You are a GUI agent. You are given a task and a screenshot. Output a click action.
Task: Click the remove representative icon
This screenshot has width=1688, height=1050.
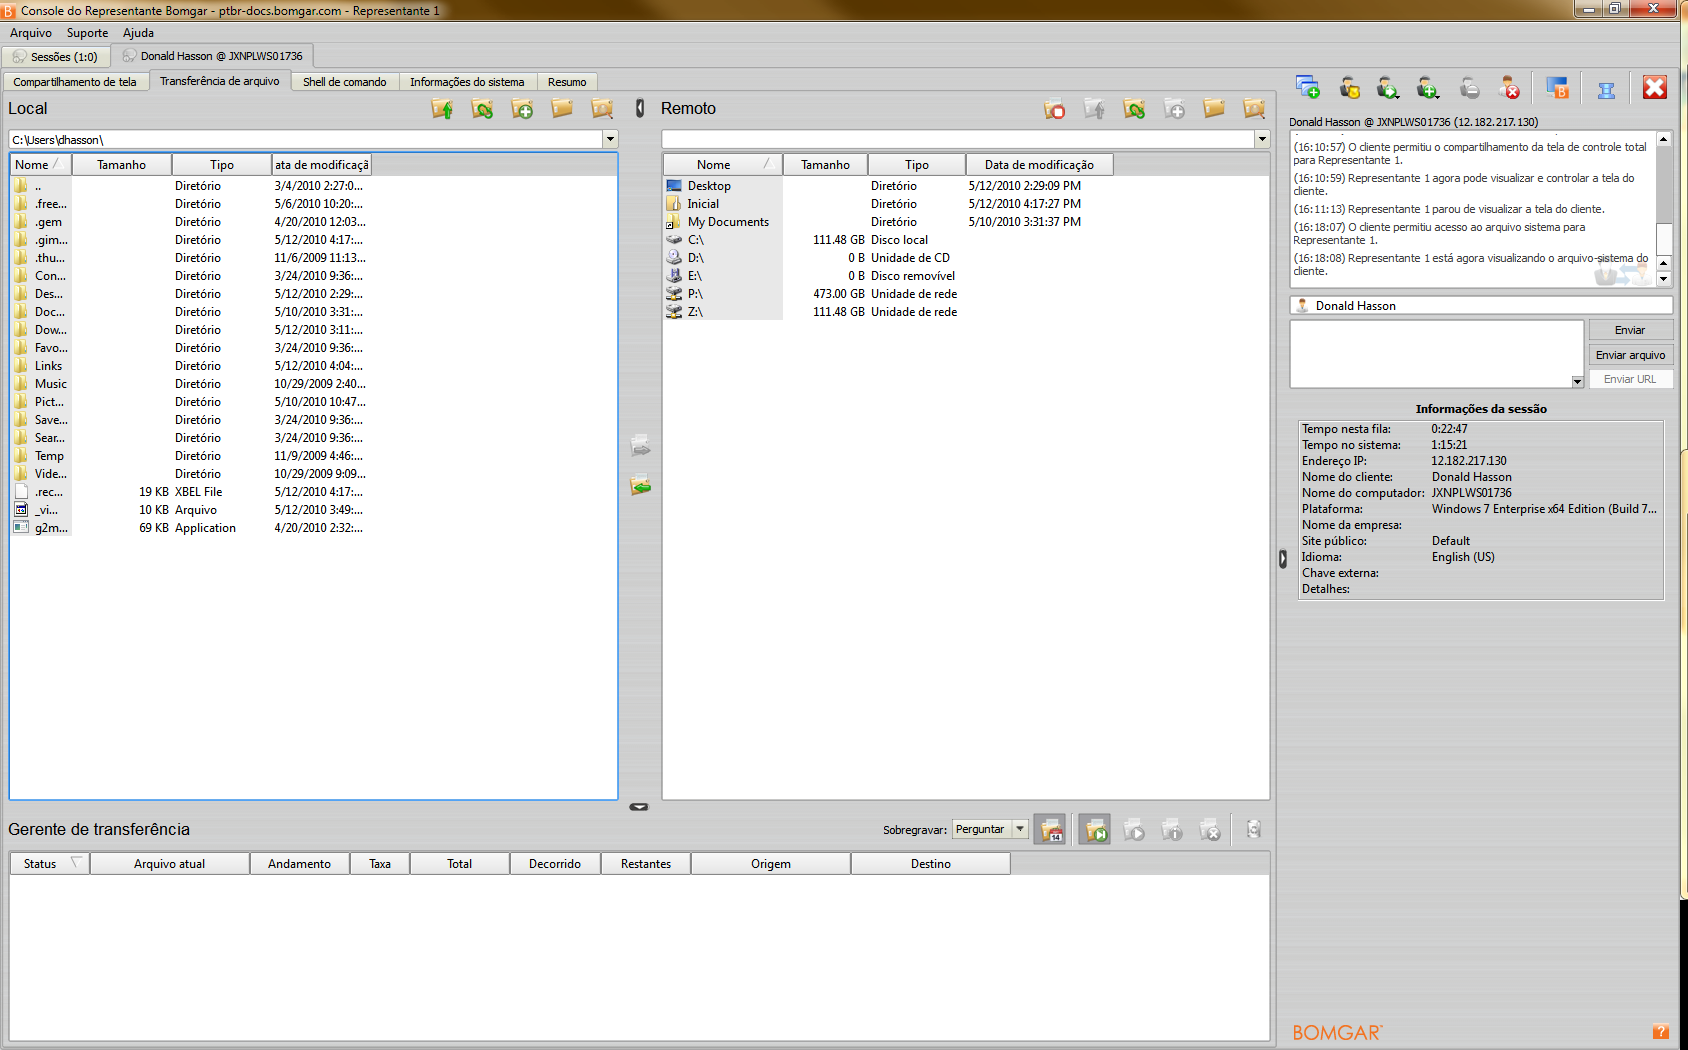click(1469, 88)
